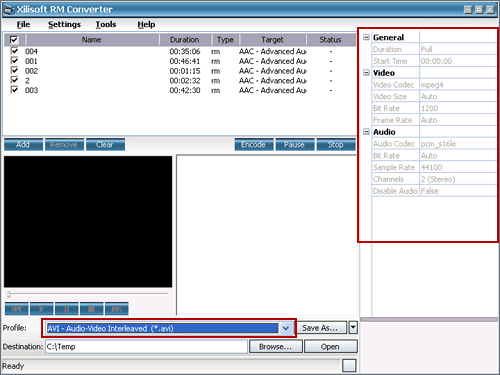Viewport: 500px width, 375px height.
Task: Click the skip to previous playback button
Action: (16, 309)
